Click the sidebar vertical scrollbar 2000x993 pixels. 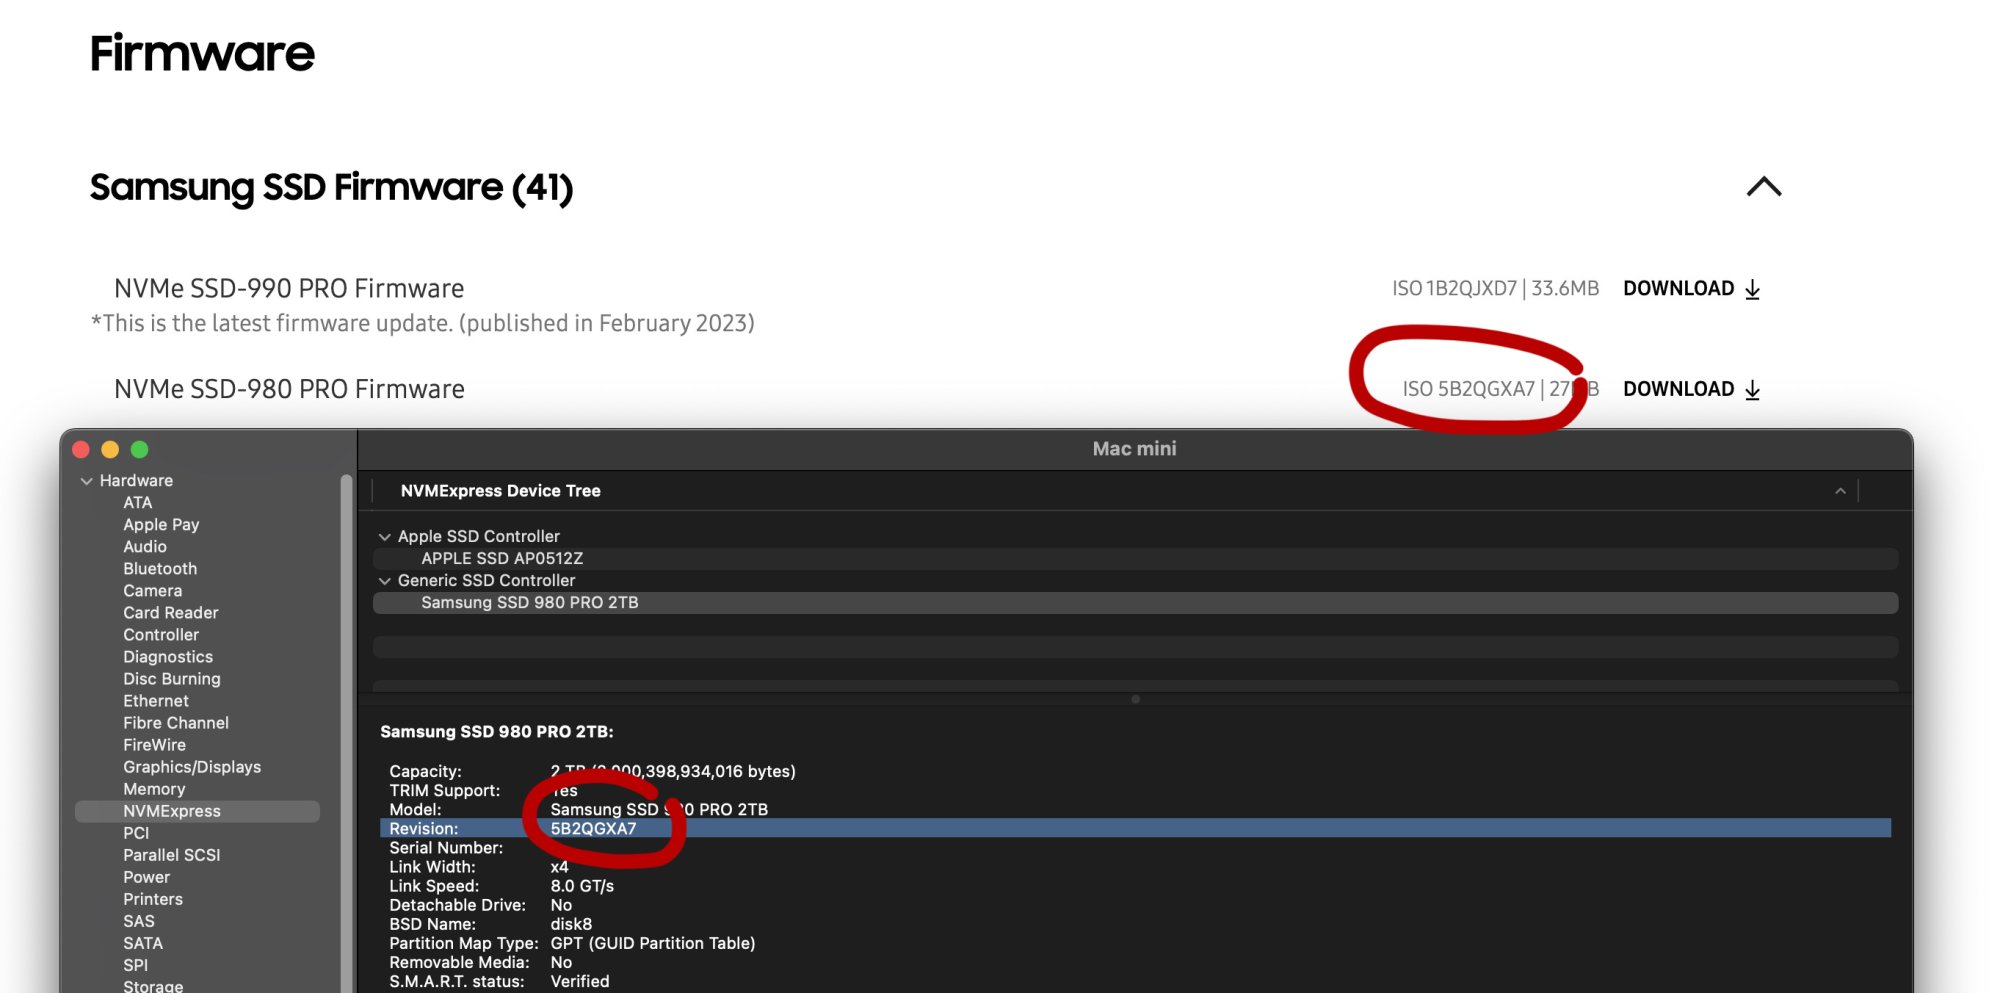346,733
